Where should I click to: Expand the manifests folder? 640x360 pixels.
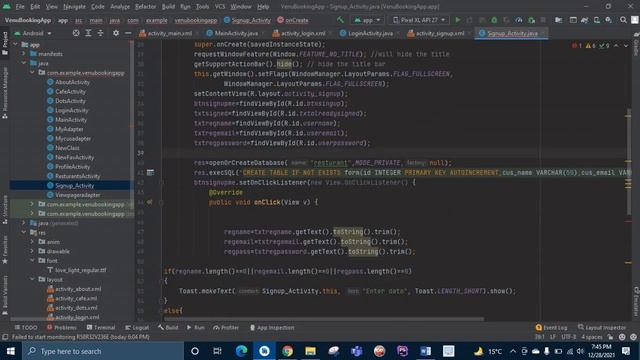tap(24, 54)
